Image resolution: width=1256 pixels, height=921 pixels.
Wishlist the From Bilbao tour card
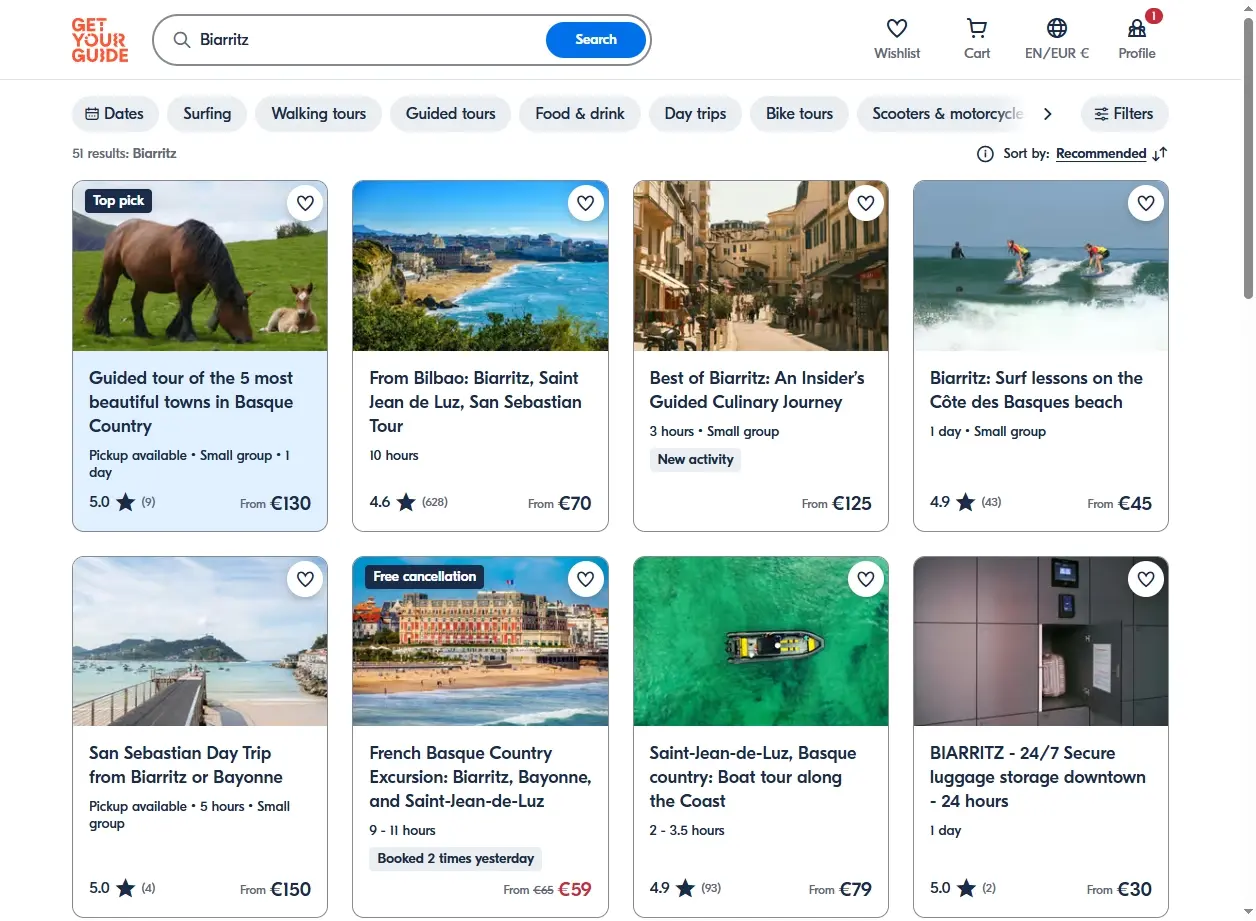(x=586, y=203)
